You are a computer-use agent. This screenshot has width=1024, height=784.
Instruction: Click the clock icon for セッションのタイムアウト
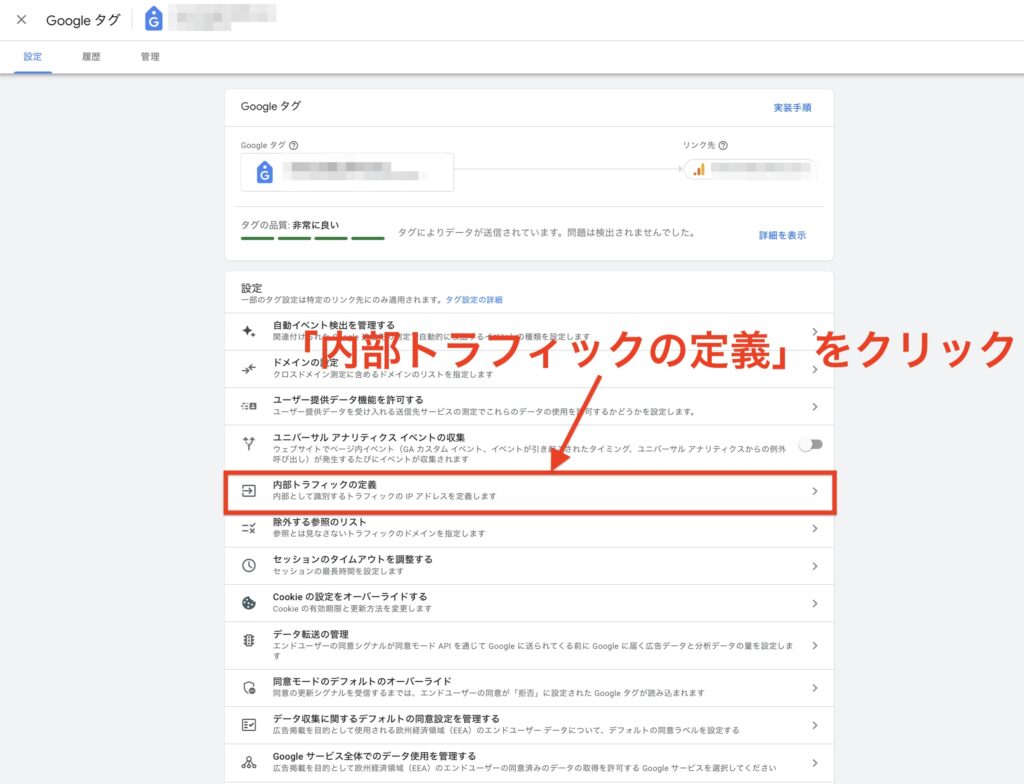(x=249, y=566)
